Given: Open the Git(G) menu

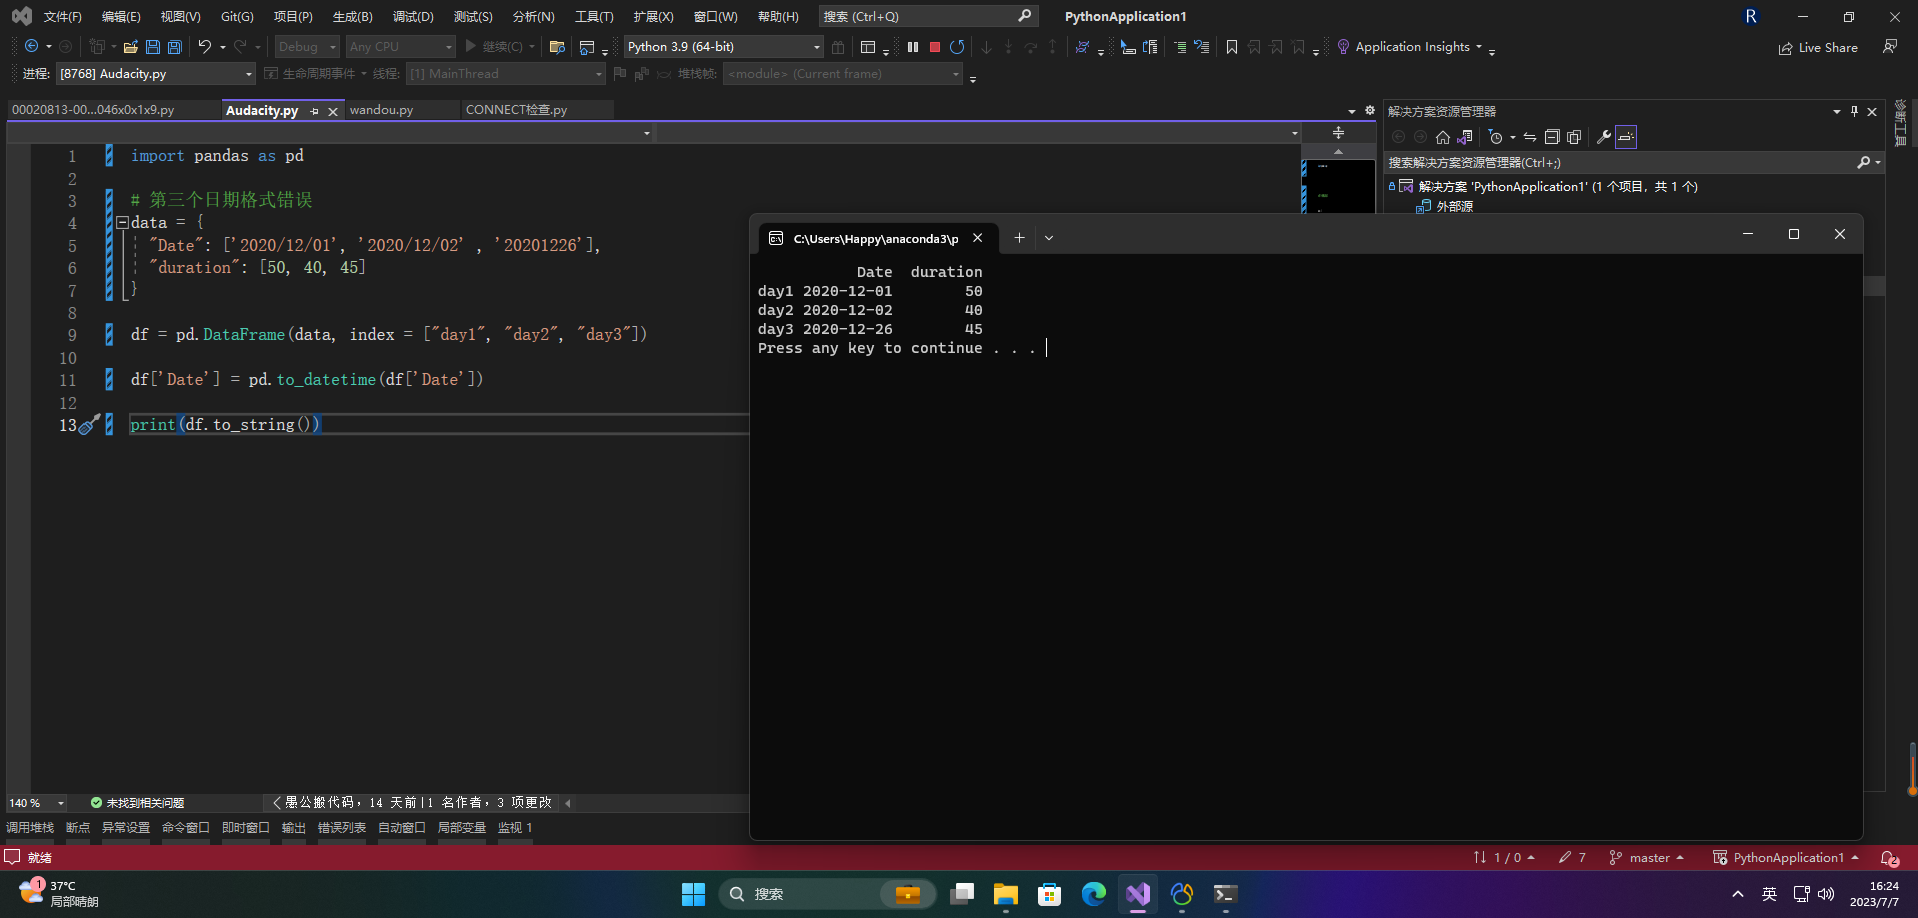Looking at the screenshot, I should coord(237,17).
